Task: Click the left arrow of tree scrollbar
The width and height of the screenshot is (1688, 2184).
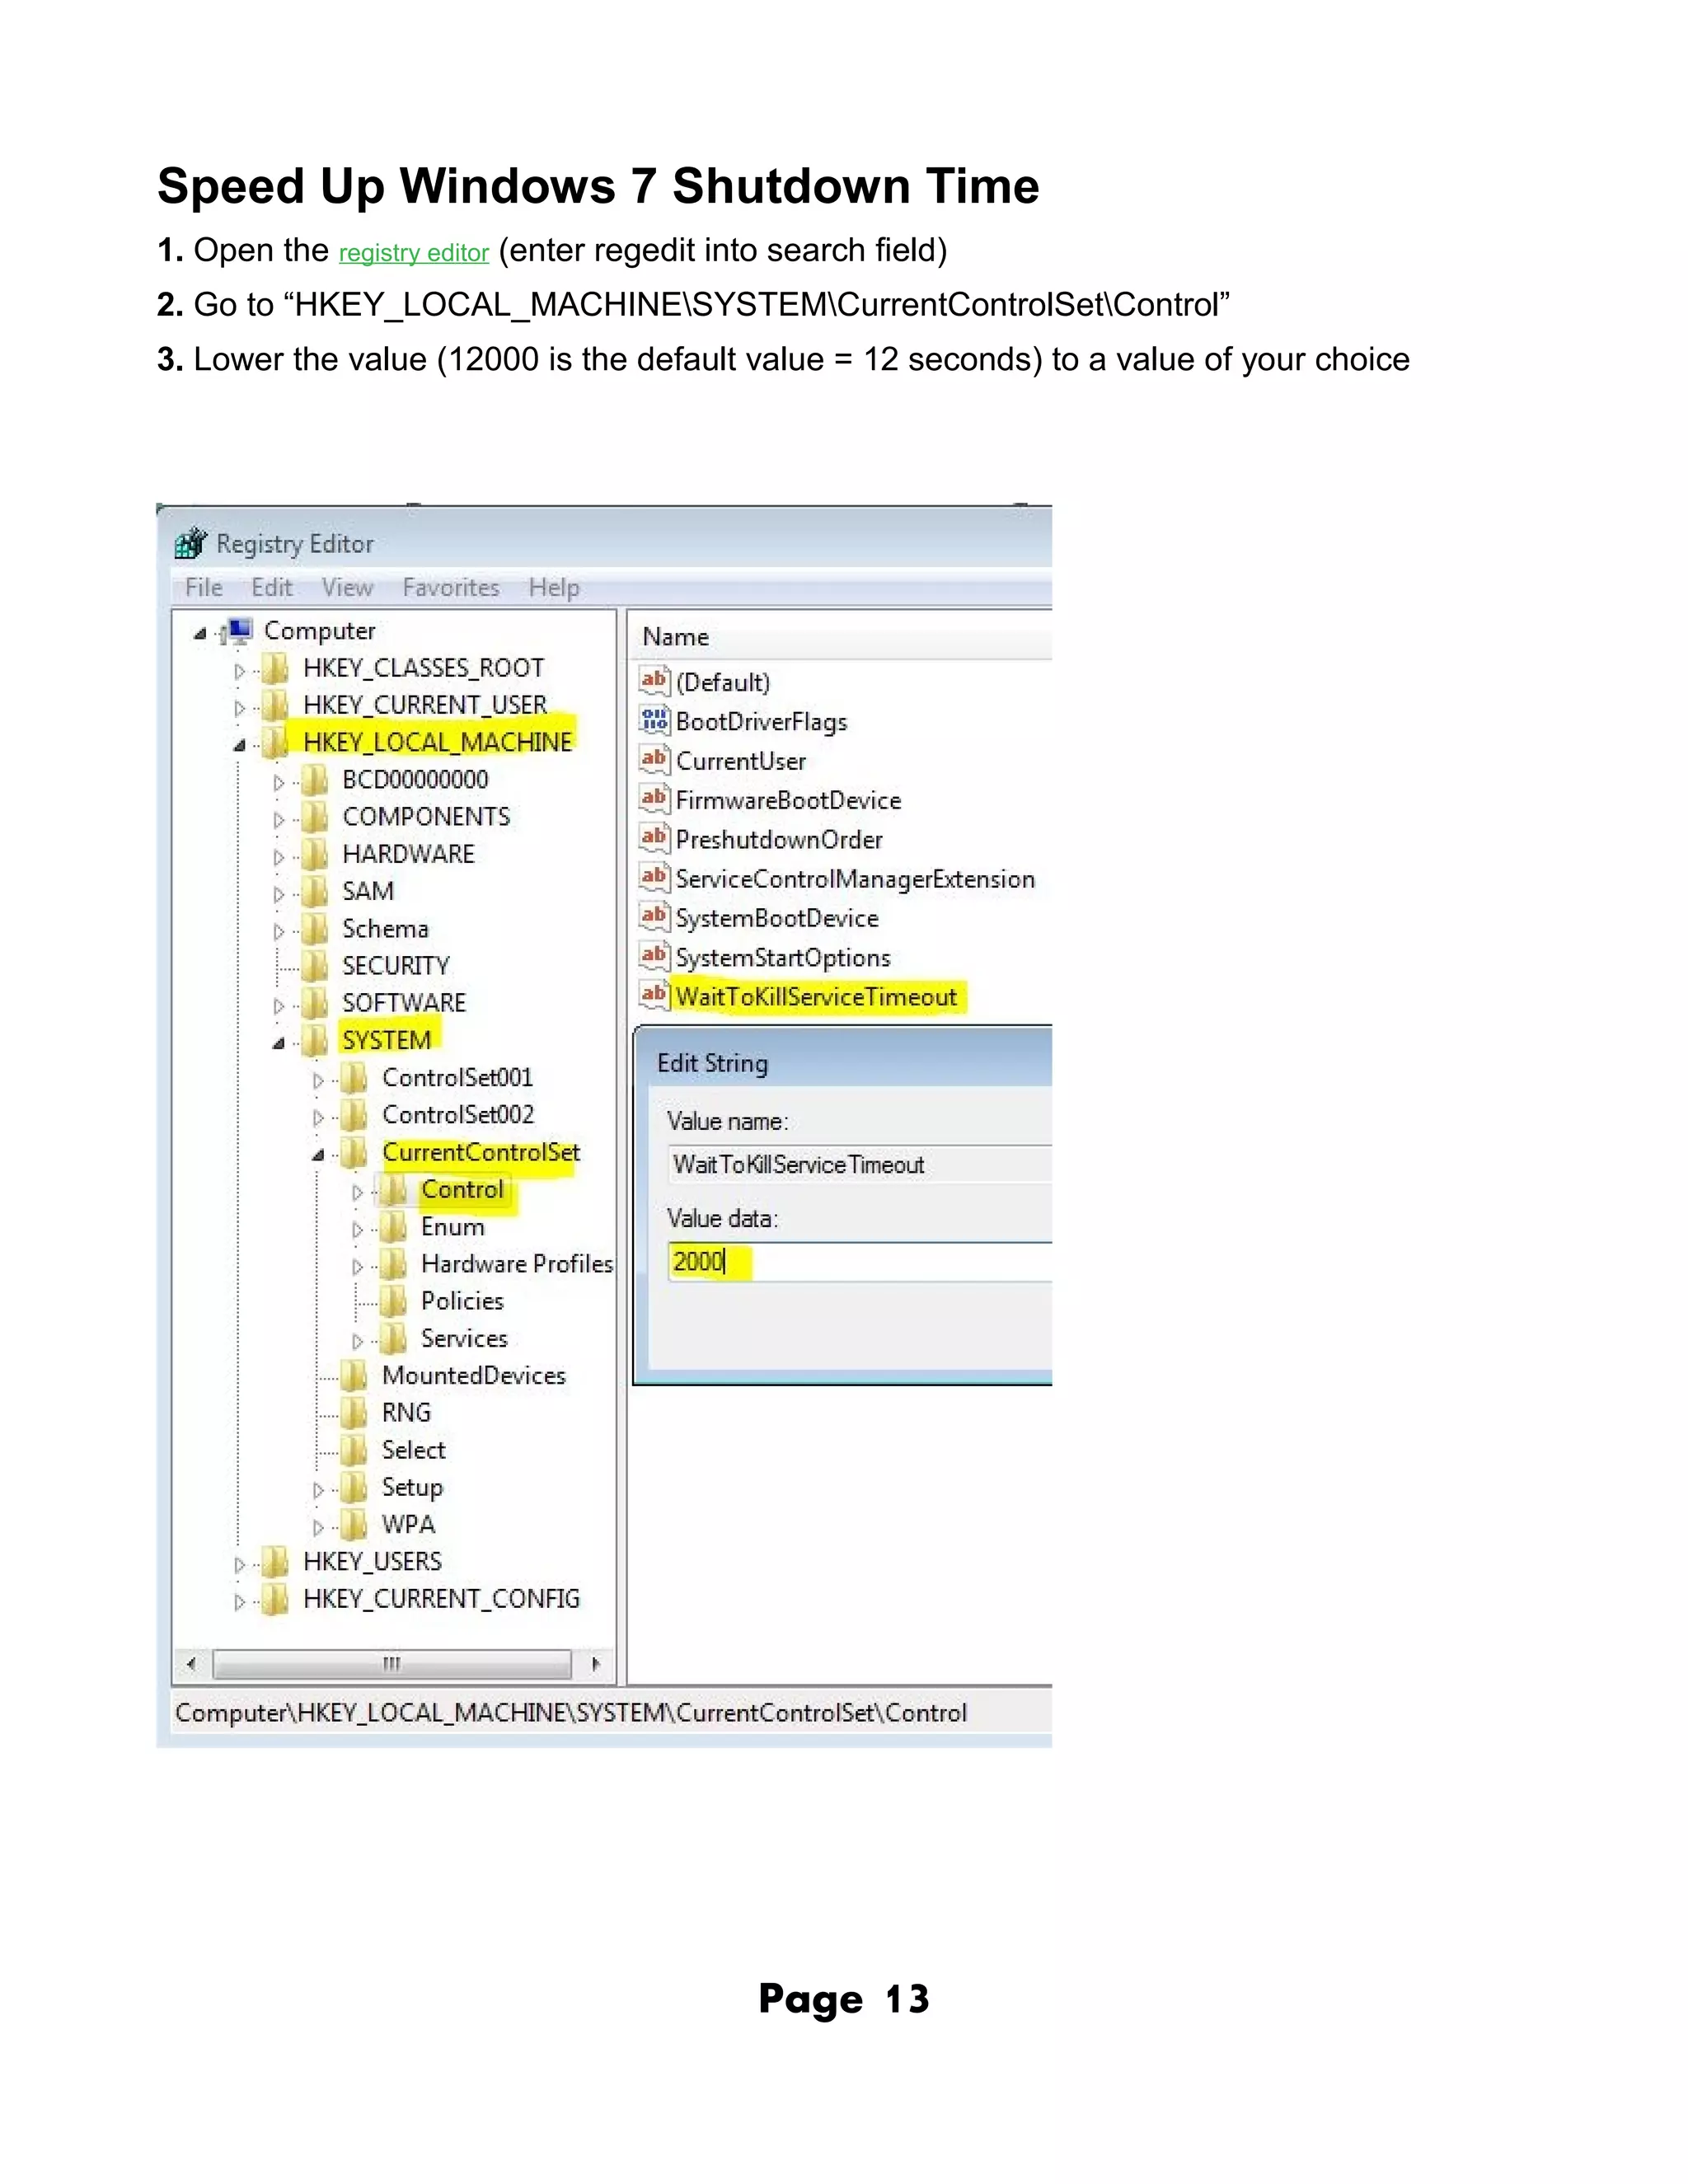Action: 191,1664
